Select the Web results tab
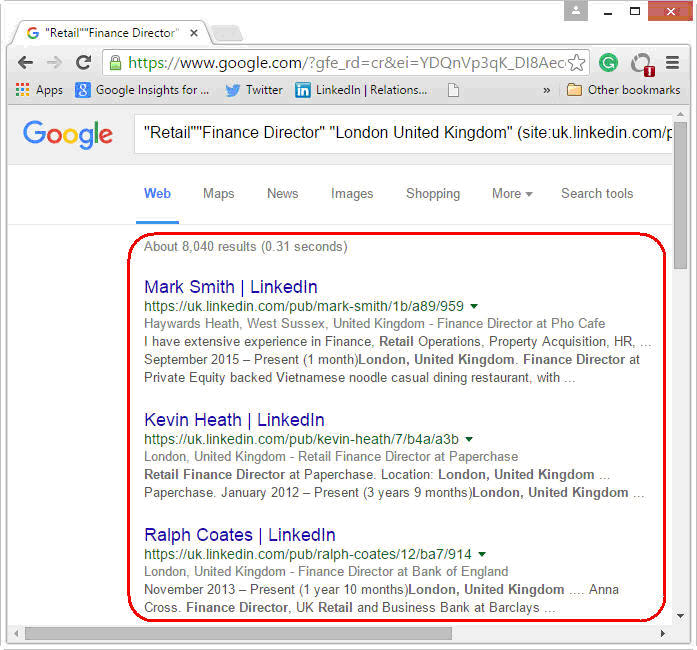This screenshot has height=650, width=697. 157,193
